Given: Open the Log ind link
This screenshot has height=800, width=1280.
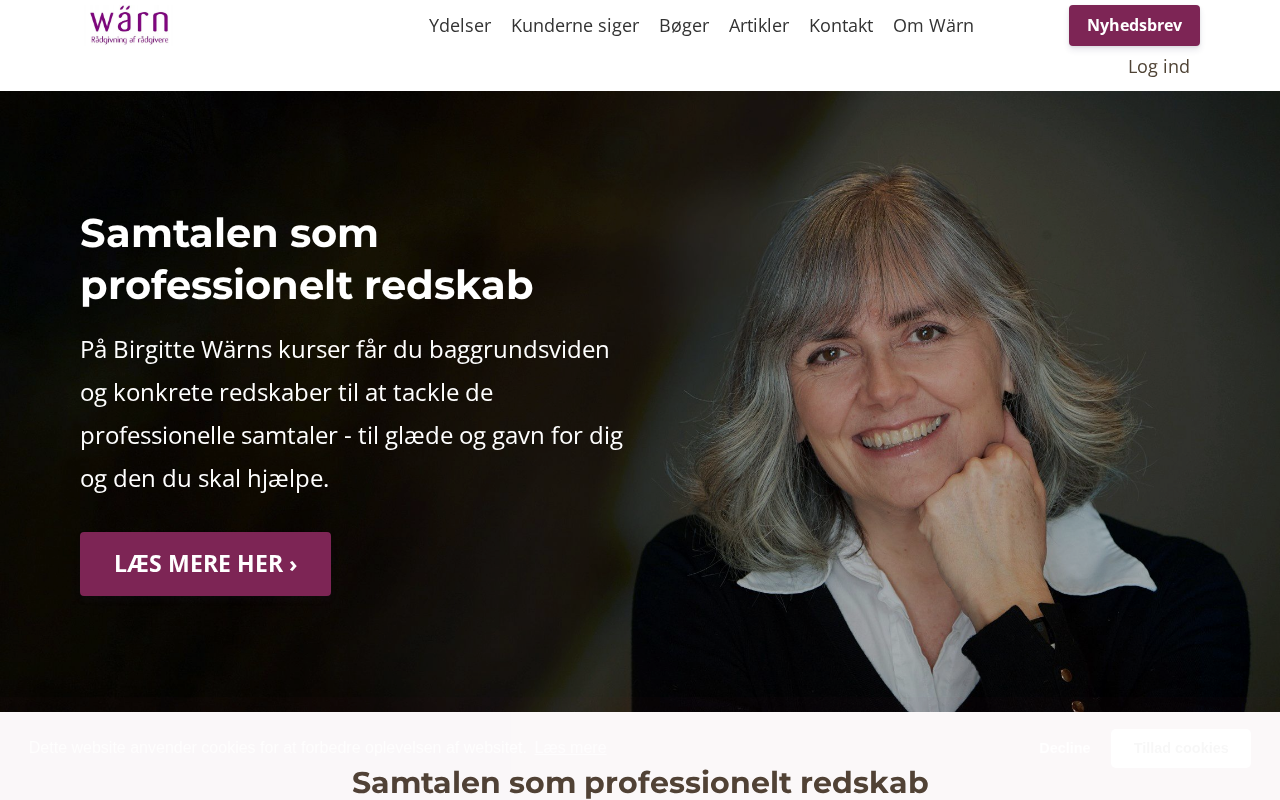Looking at the screenshot, I should 1159,66.
